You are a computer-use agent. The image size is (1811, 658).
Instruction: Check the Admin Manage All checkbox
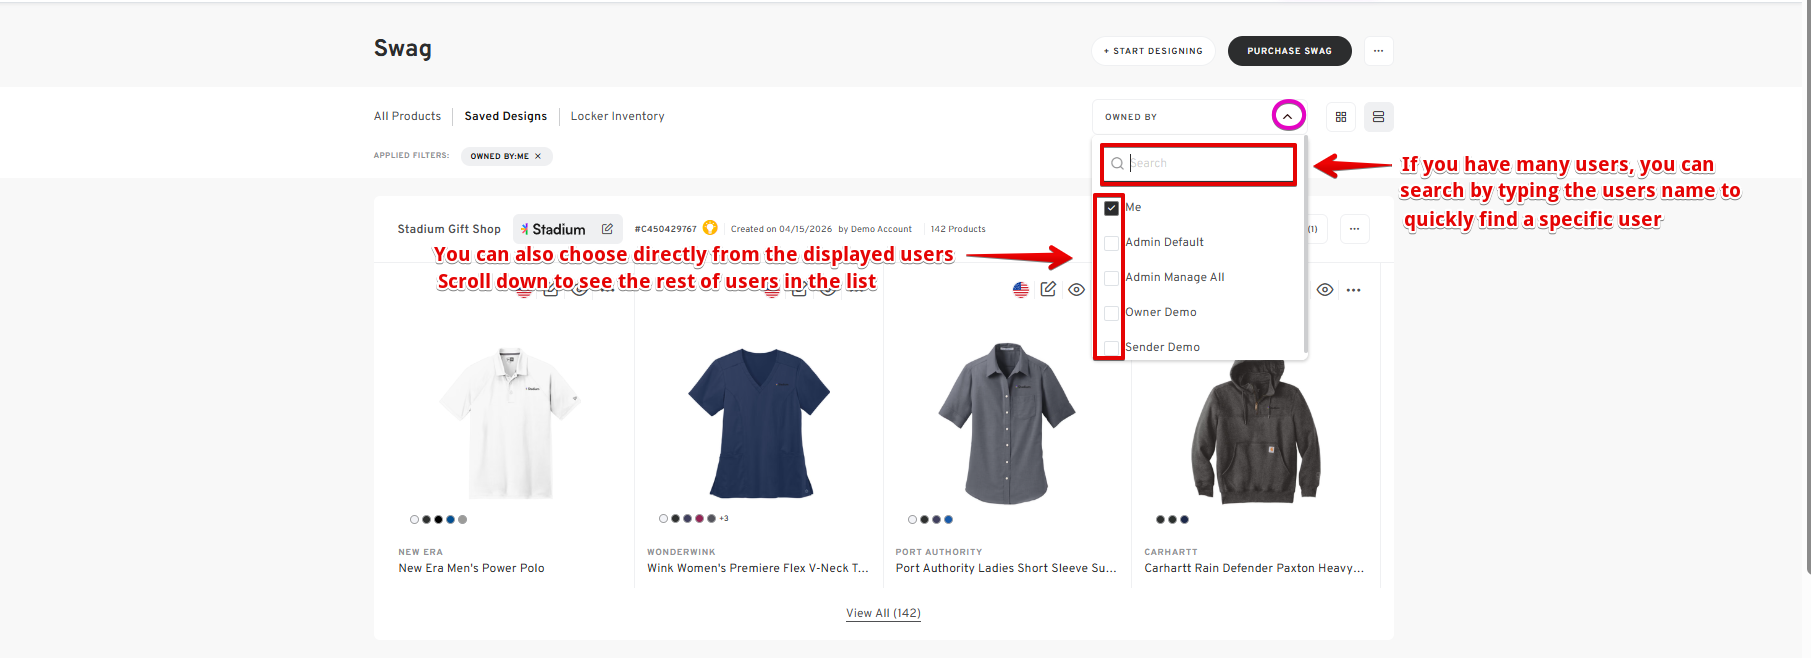[x=1111, y=278]
